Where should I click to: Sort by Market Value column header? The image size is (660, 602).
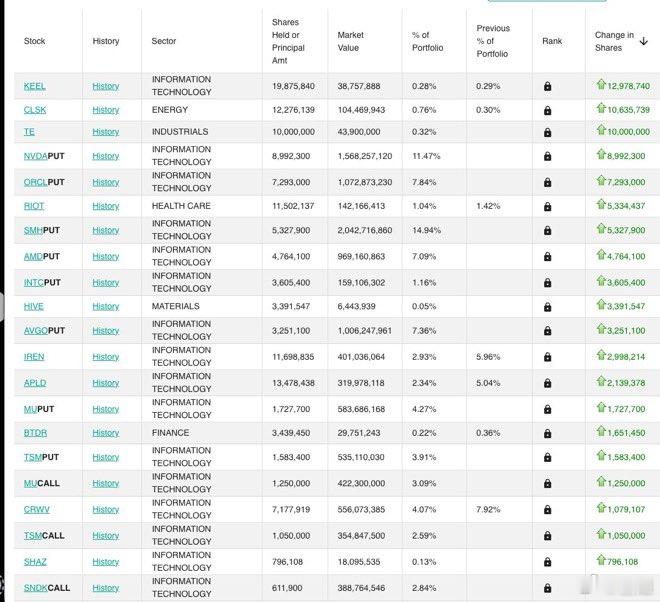point(350,41)
